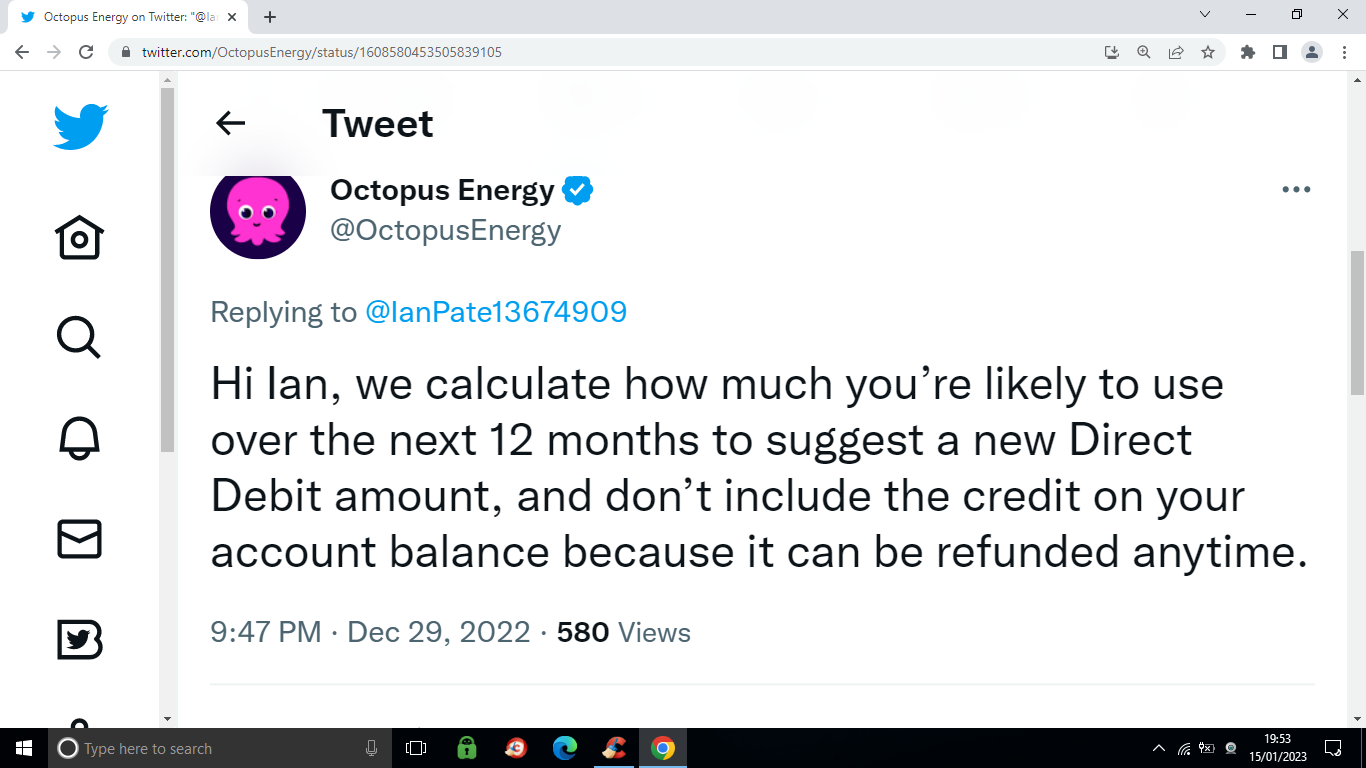Open Bookmarks icon in the Twitter sidebar
1366x768 pixels.
80,640
